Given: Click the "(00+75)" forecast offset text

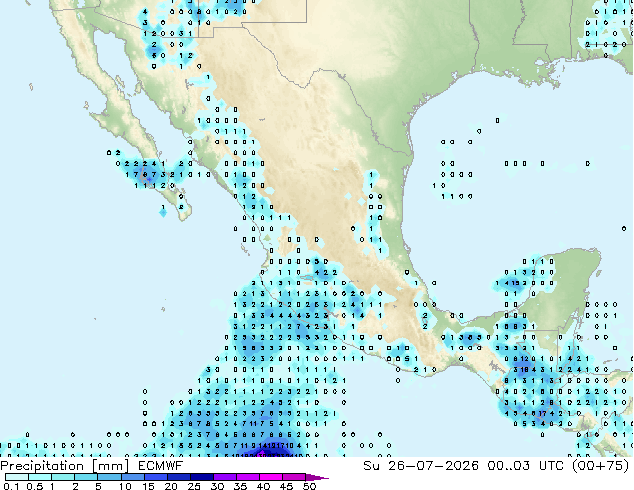Looking at the screenshot, I should point(601,466).
